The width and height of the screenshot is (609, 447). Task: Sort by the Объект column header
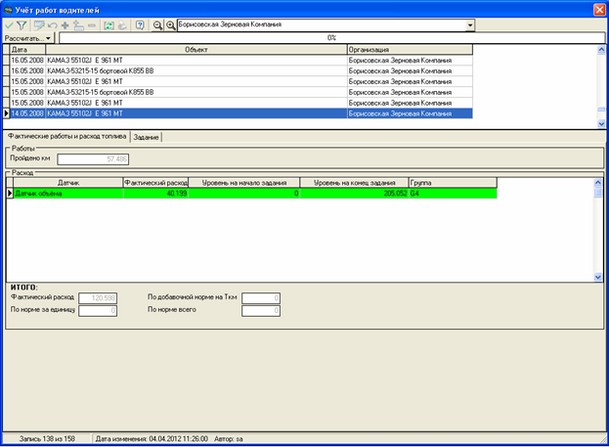point(195,48)
